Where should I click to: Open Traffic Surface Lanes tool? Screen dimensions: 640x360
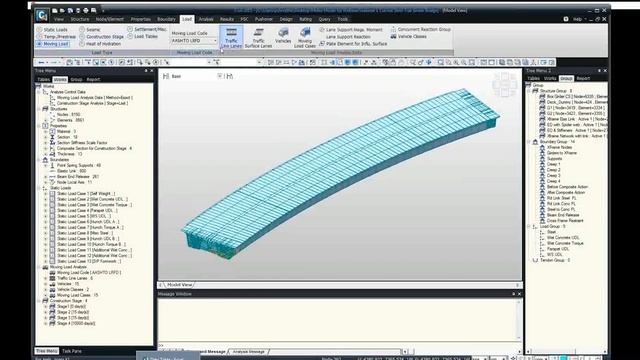(x=258, y=38)
